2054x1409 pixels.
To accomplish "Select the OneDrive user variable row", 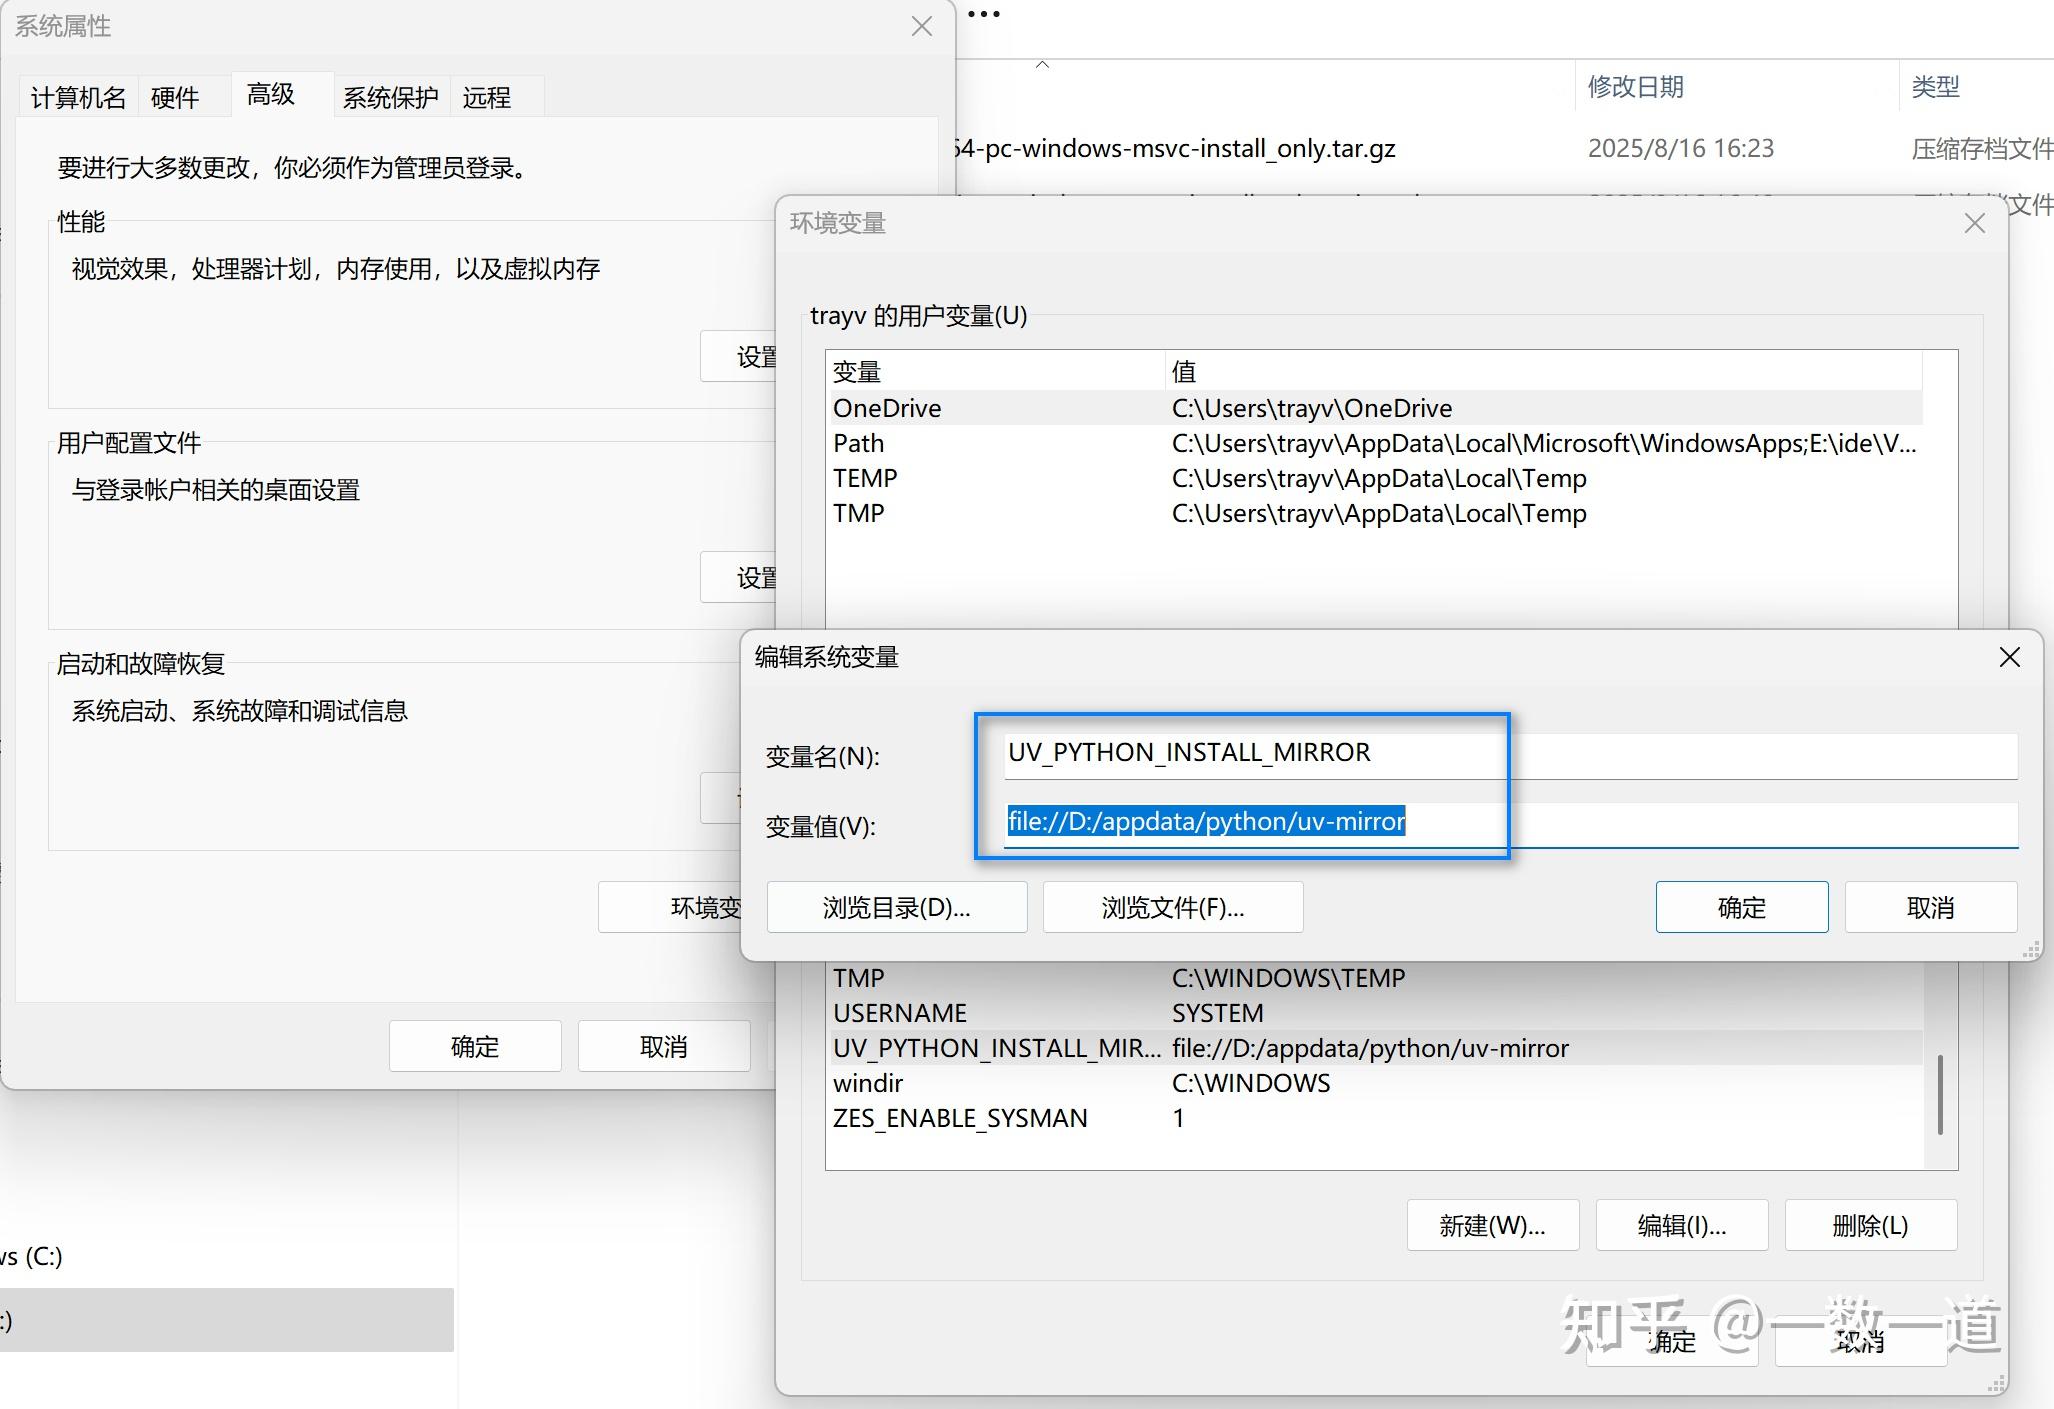I will click(x=1000, y=407).
